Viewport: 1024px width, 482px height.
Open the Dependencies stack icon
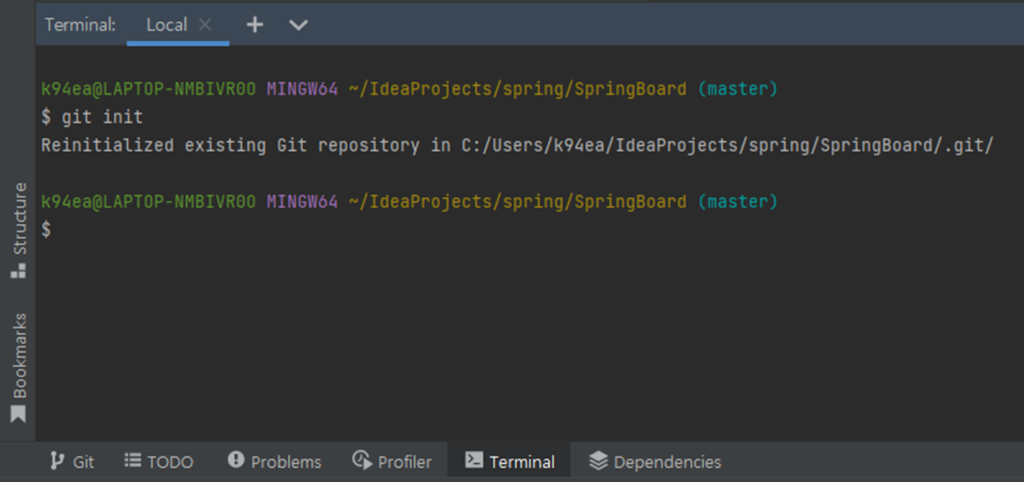click(598, 461)
